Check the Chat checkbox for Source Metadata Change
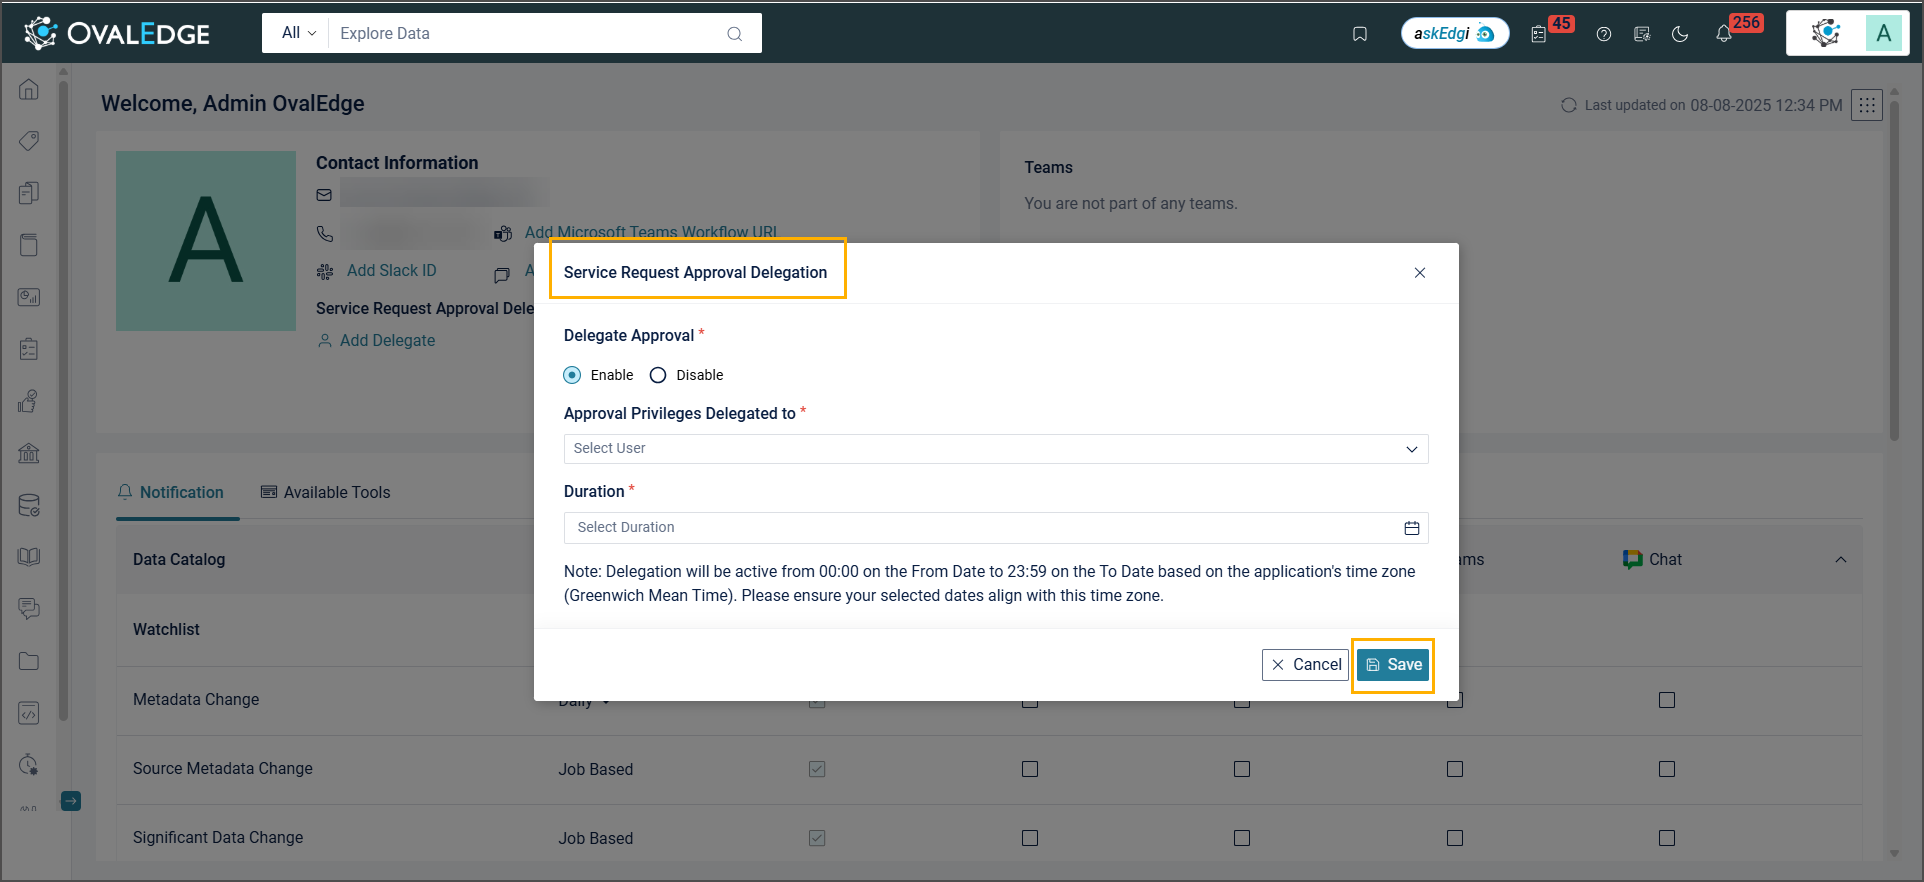This screenshot has width=1924, height=882. 1666,769
